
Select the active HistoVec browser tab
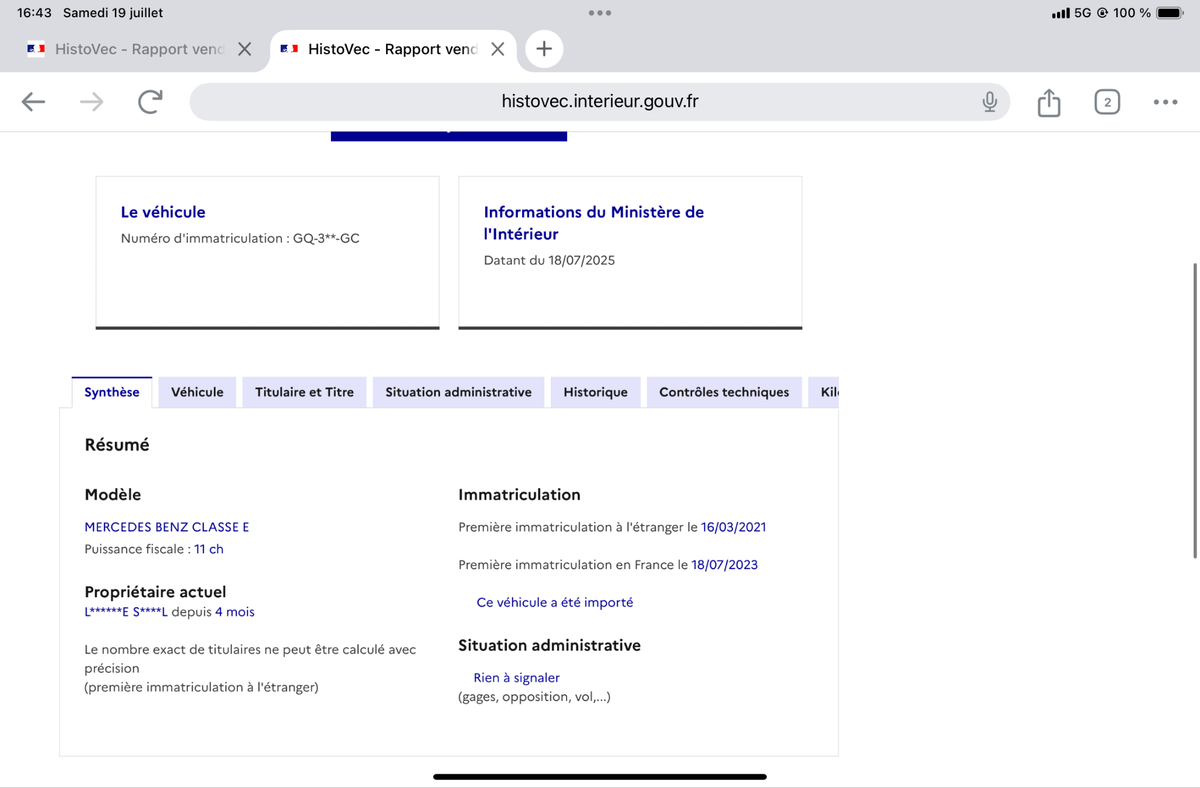click(x=392, y=49)
